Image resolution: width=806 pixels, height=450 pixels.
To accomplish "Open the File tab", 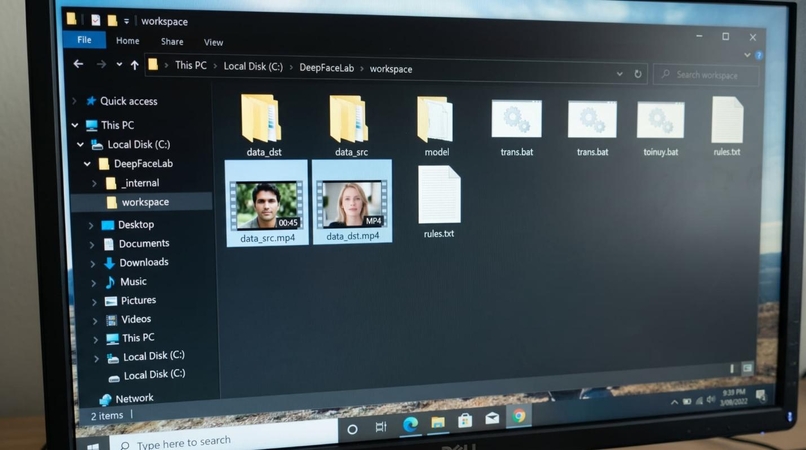I will click(x=84, y=40).
